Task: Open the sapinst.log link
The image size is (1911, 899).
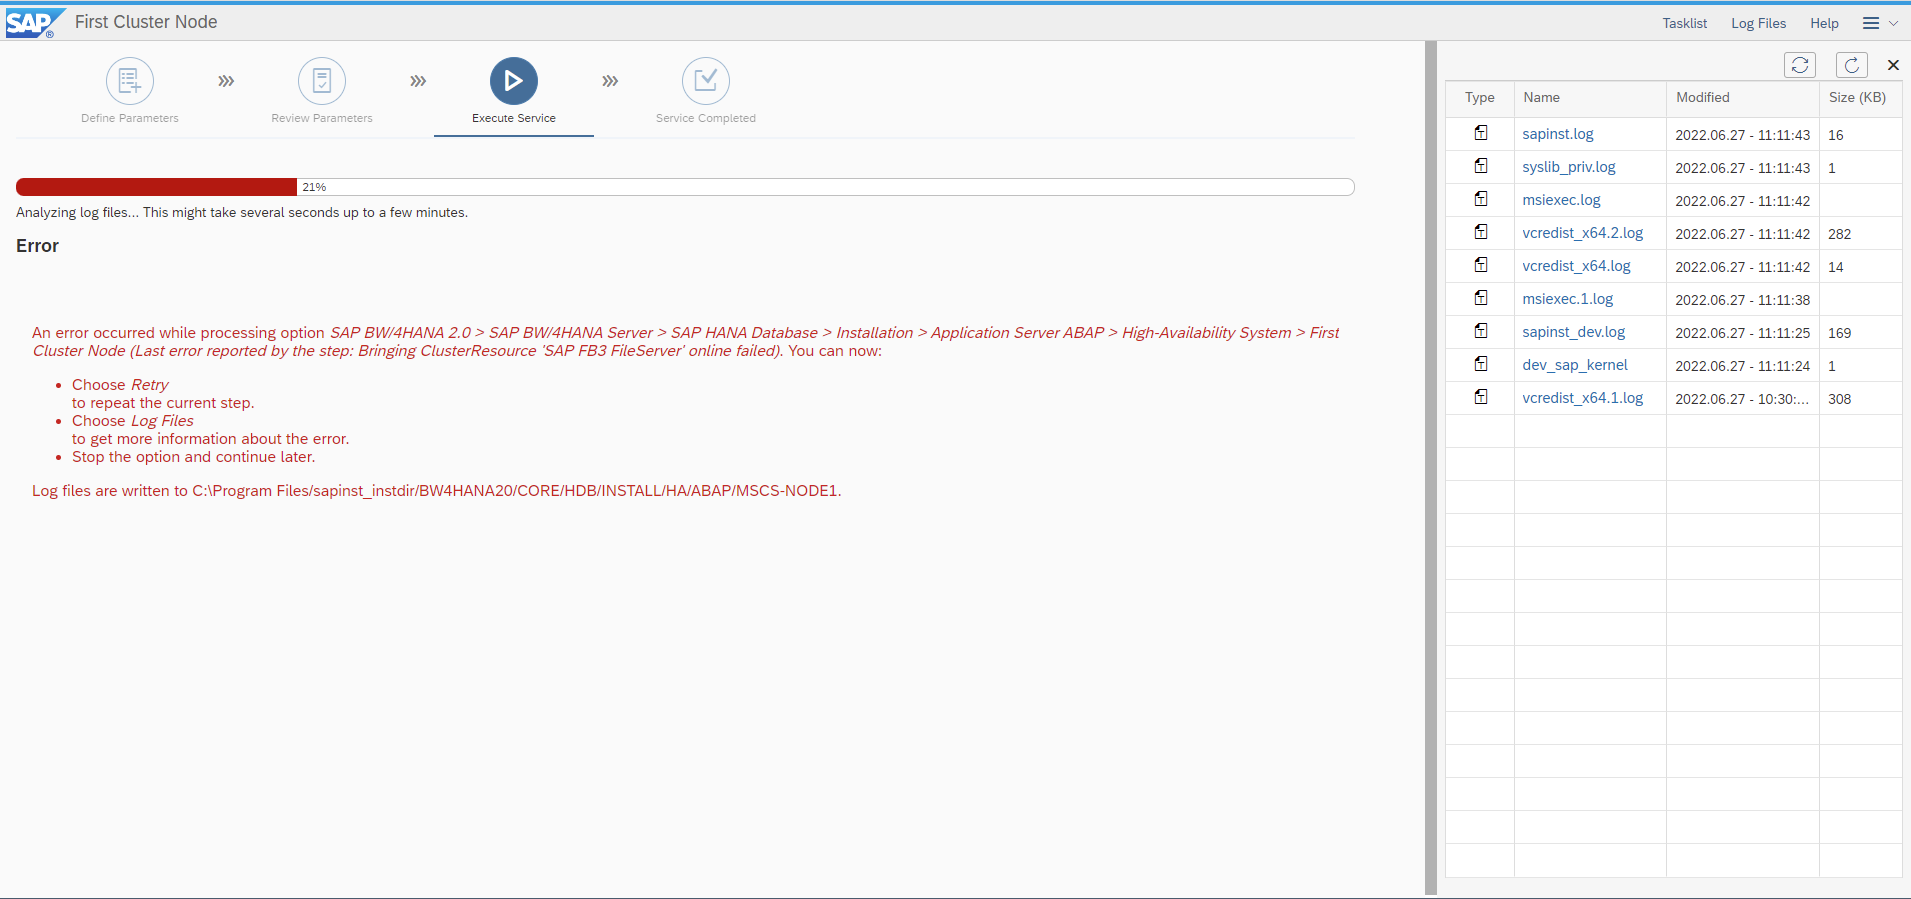Action: 1558,134
